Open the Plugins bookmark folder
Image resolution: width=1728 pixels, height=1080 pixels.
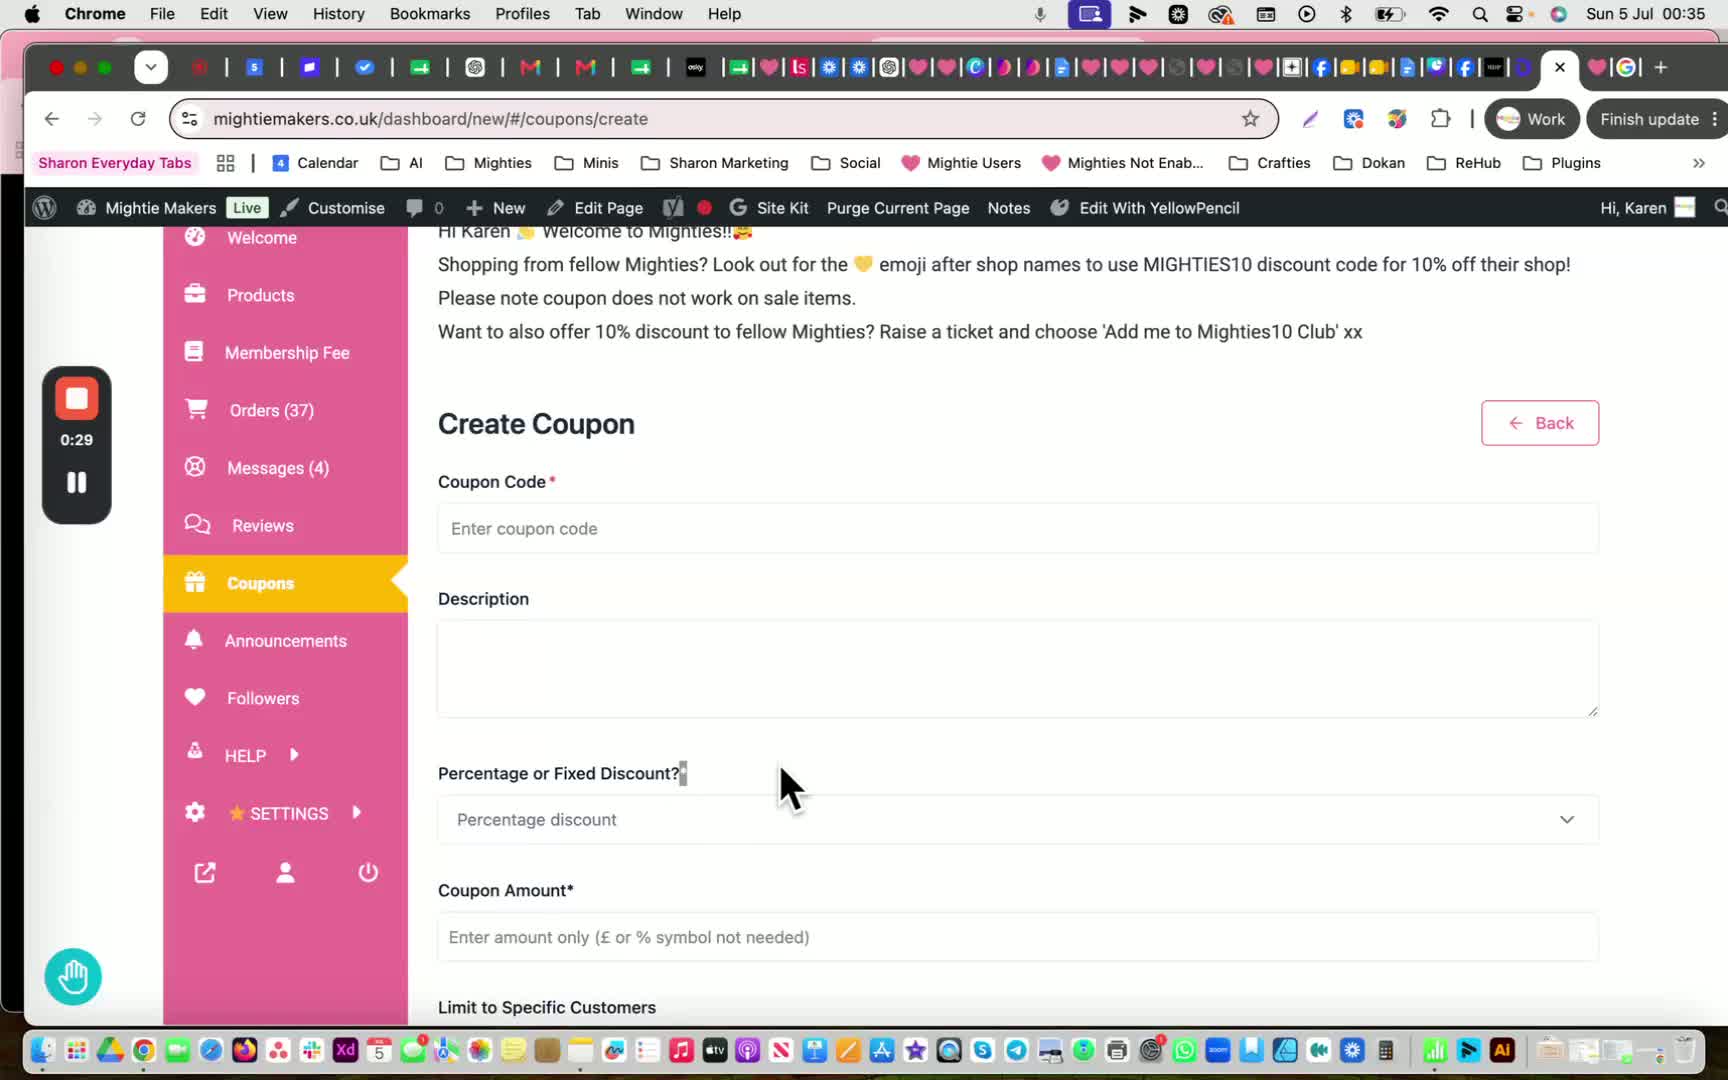[x=1562, y=163]
